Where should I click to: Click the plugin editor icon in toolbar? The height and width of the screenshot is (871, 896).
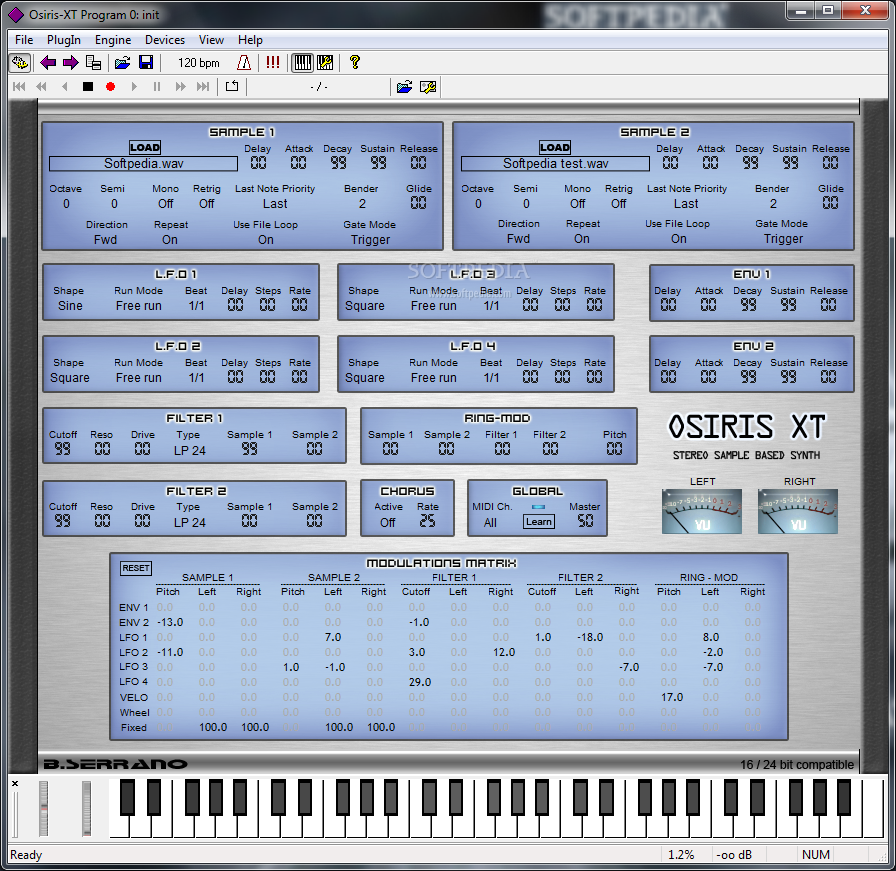20,62
